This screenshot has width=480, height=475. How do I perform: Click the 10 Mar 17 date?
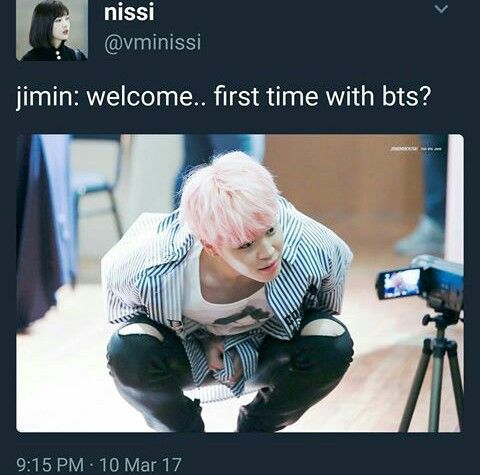(x=141, y=465)
